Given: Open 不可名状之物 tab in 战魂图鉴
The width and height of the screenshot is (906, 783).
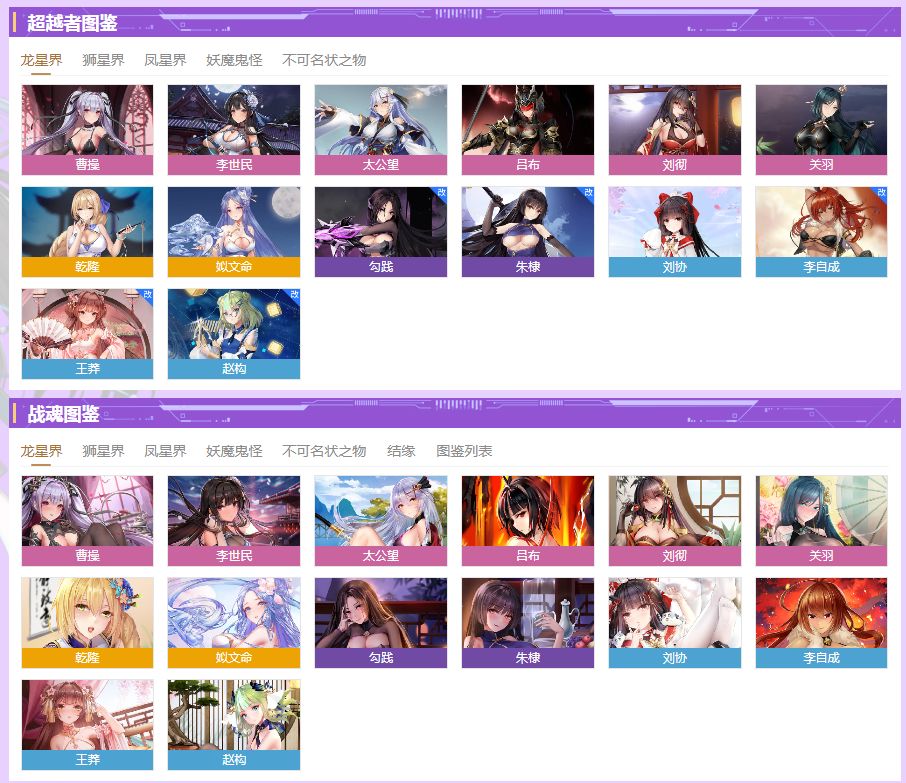Looking at the screenshot, I should 324,451.
